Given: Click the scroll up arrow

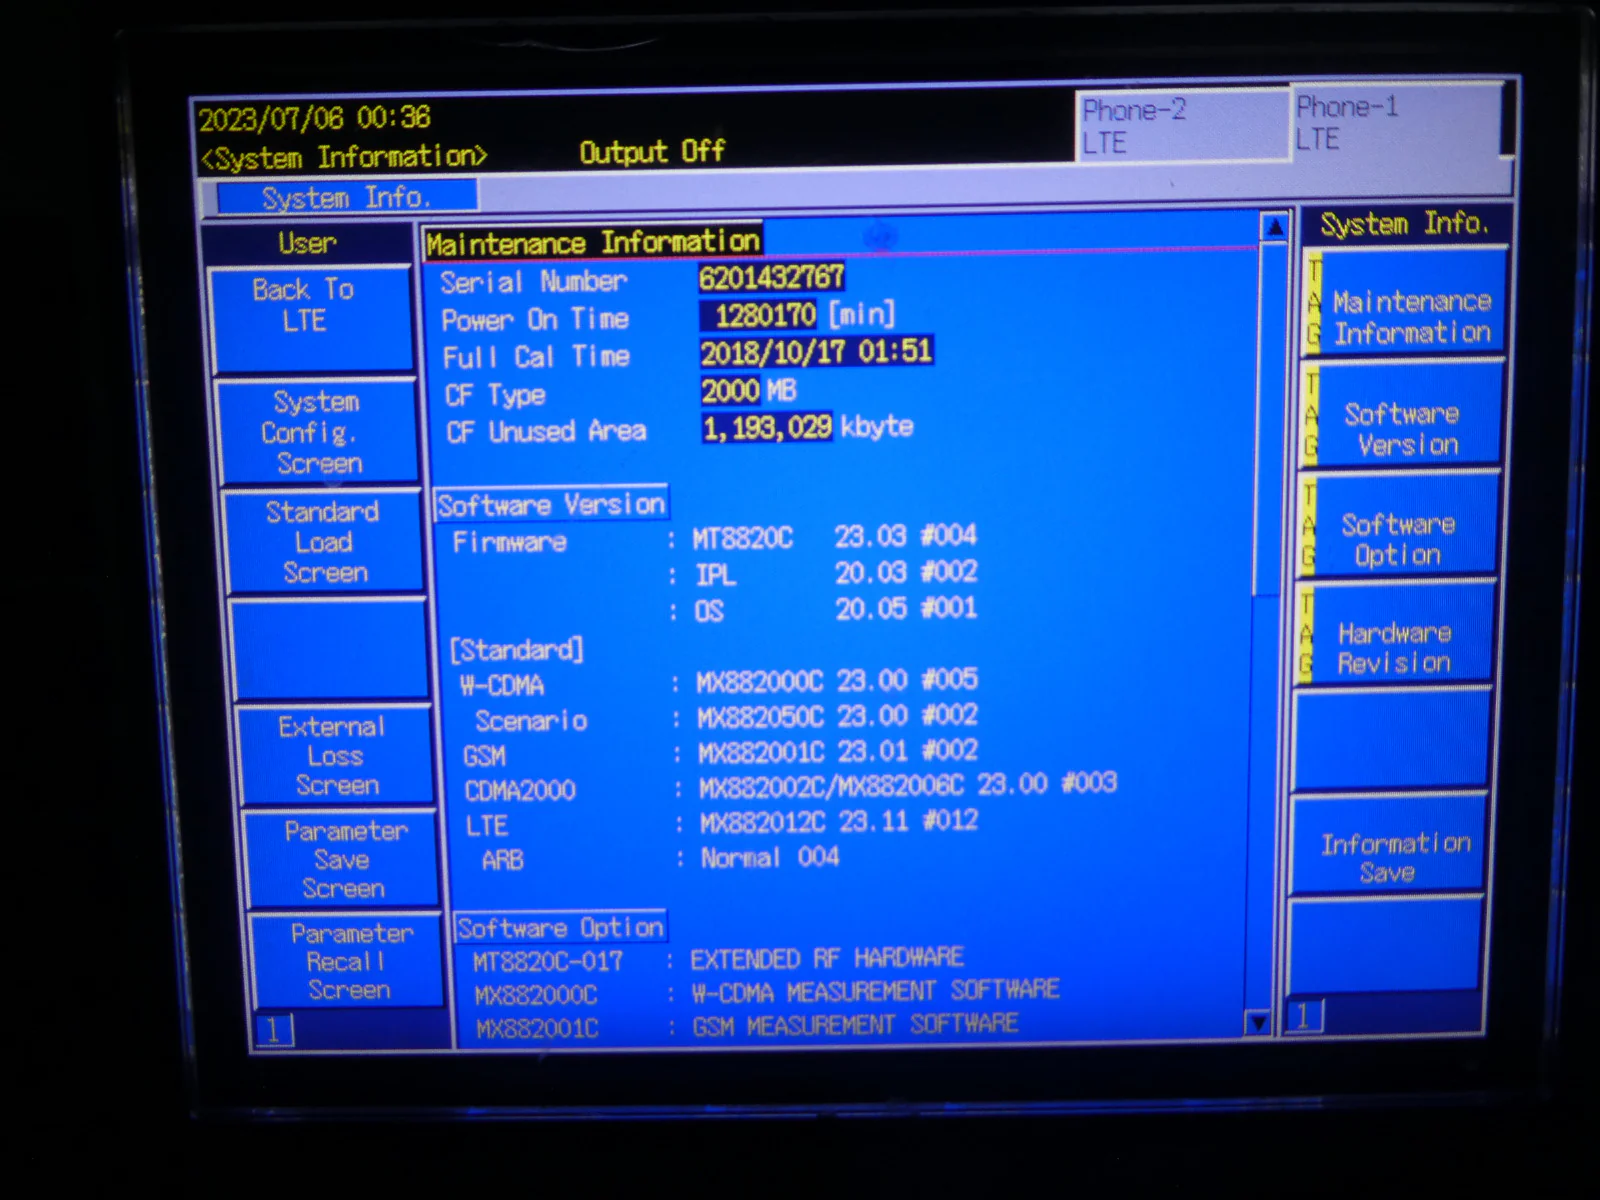Looking at the screenshot, I should click(x=1274, y=228).
